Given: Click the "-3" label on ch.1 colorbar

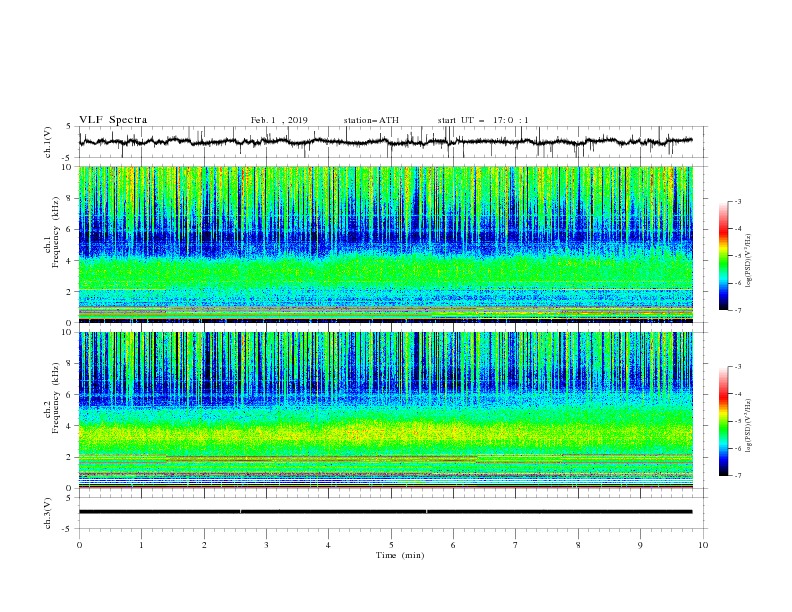Looking at the screenshot, I should pos(738,201).
